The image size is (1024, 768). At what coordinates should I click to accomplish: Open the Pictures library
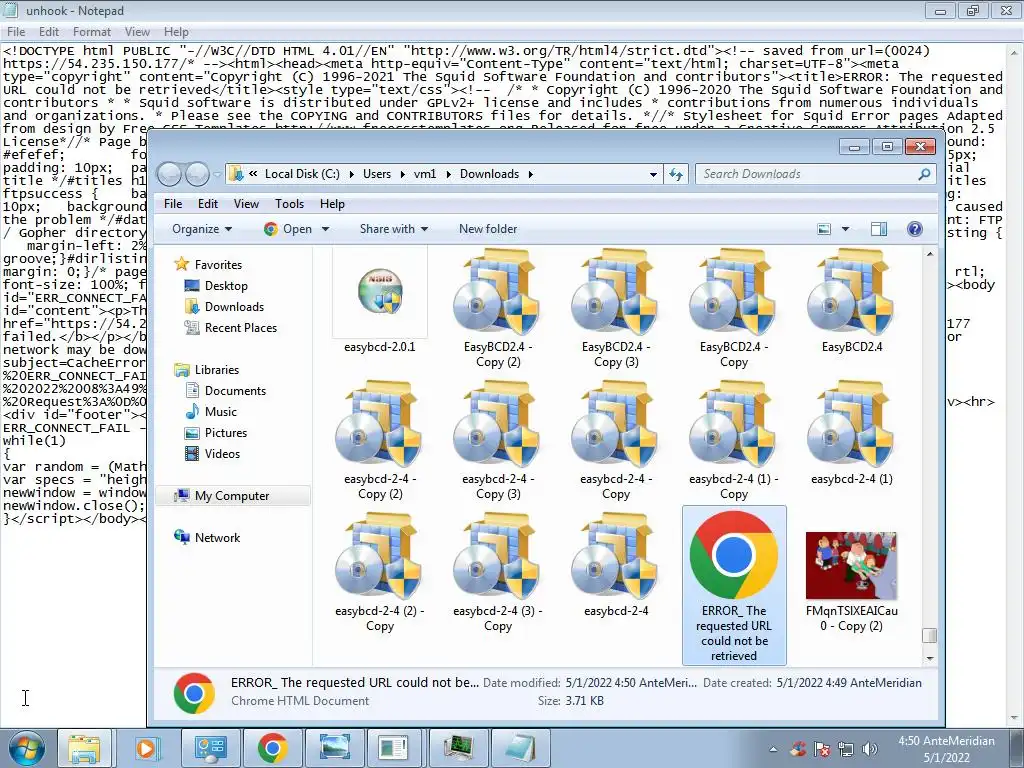[x=226, y=433]
